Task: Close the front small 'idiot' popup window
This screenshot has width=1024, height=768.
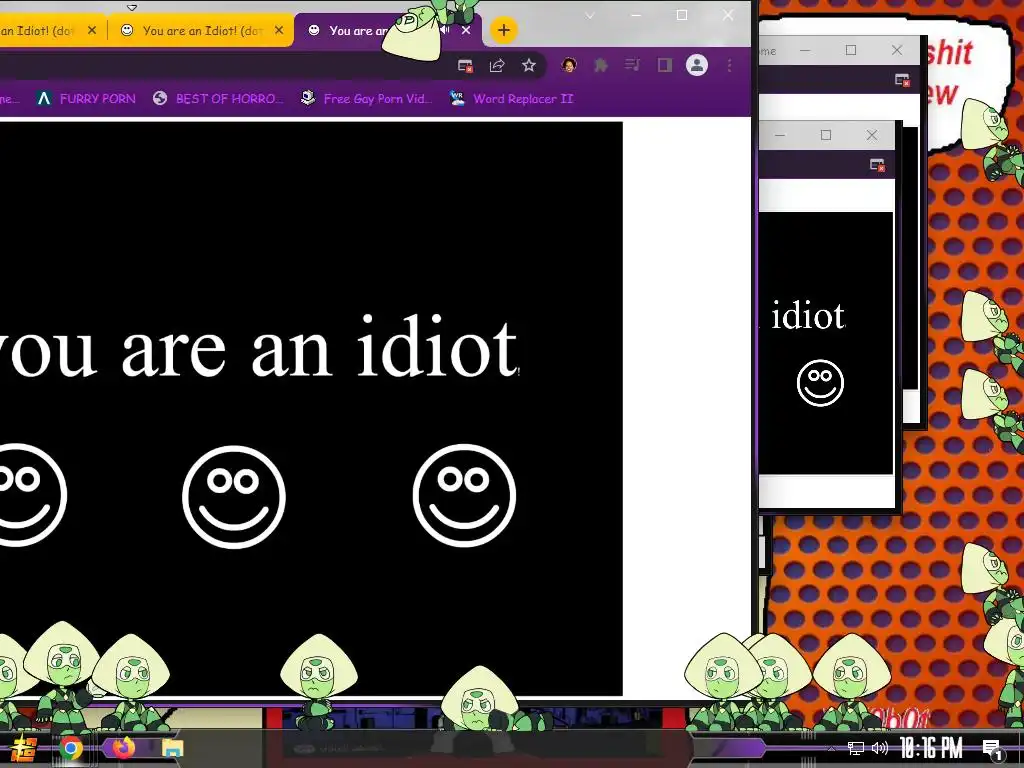Action: [x=872, y=135]
